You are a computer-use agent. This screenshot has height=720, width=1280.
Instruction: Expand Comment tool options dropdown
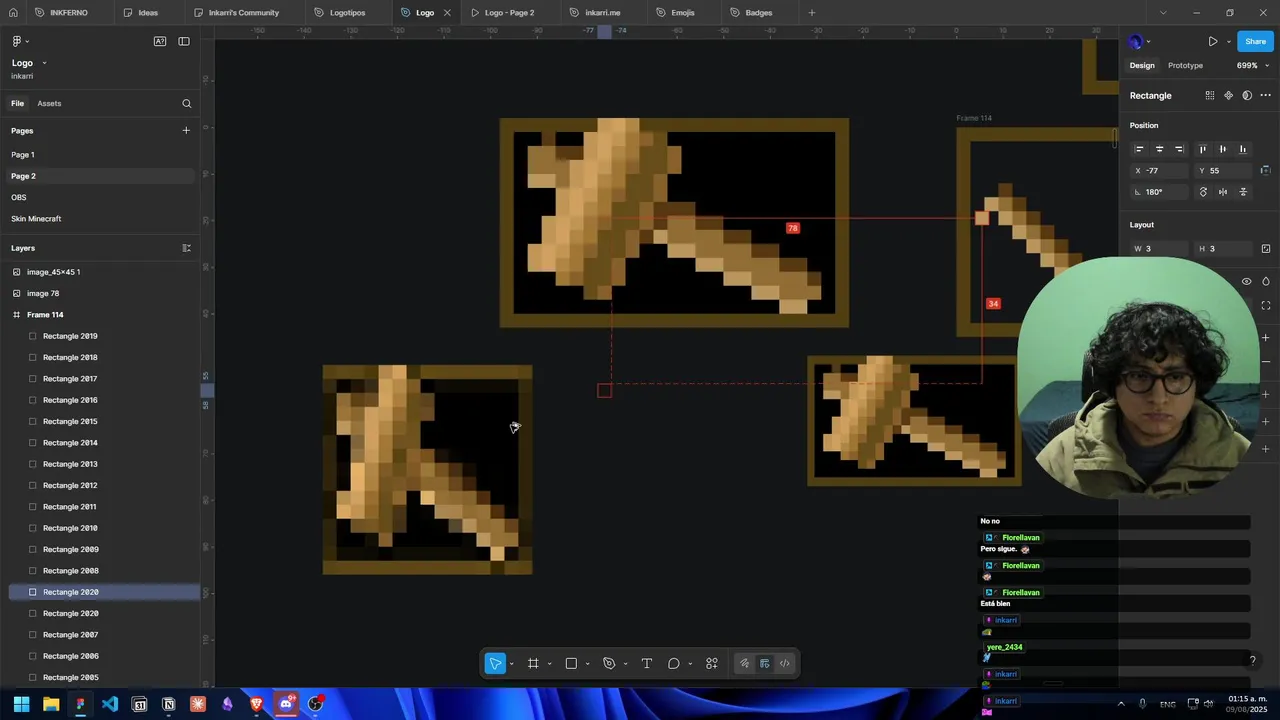(x=690, y=664)
